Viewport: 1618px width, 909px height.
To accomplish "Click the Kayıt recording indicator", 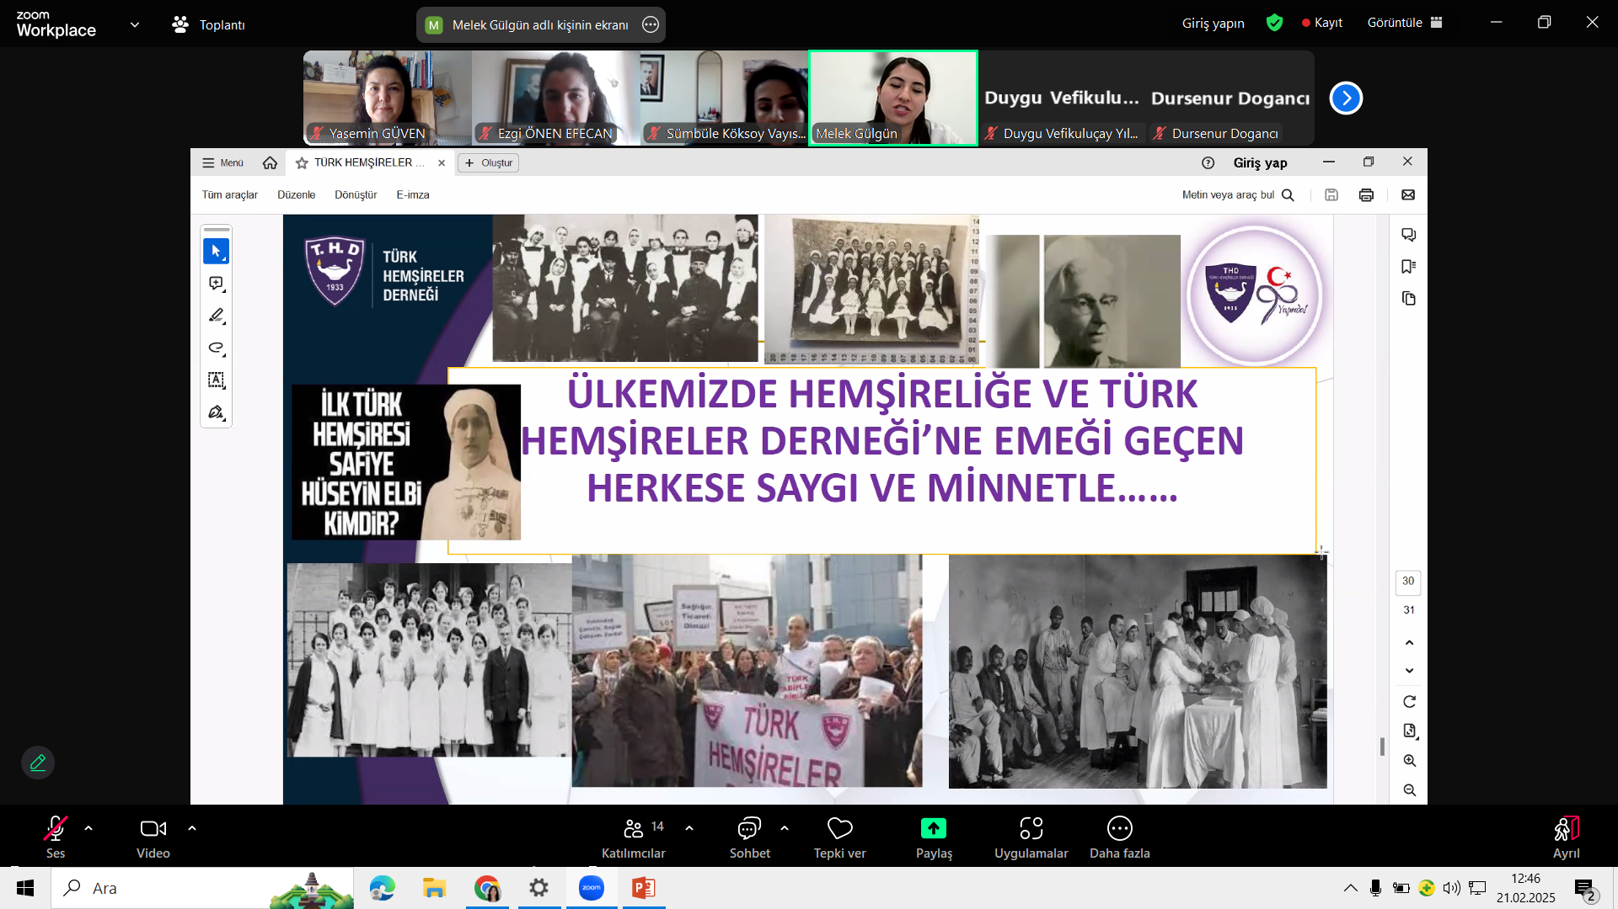I will pyautogui.click(x=1322, y=23).
